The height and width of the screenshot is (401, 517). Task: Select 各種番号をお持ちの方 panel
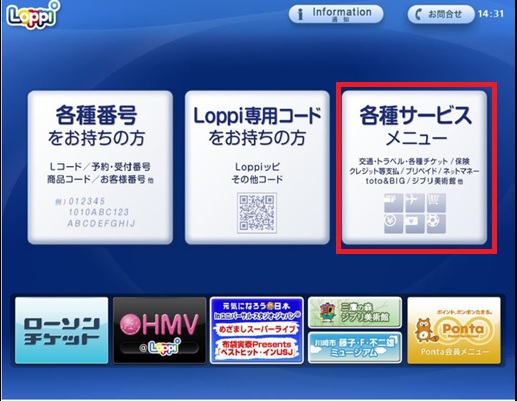[100, 167]
